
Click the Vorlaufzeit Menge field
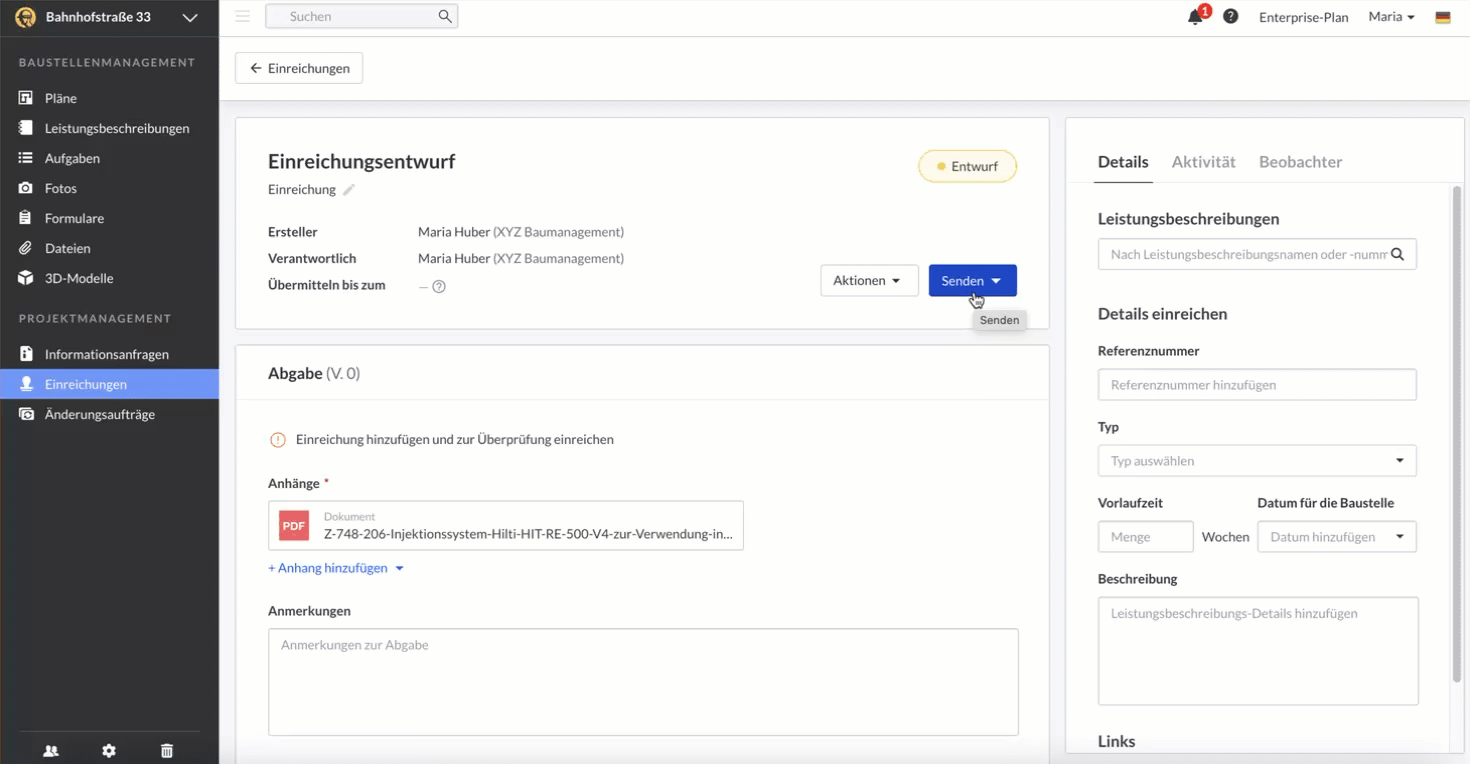(x=1145, y=537)
